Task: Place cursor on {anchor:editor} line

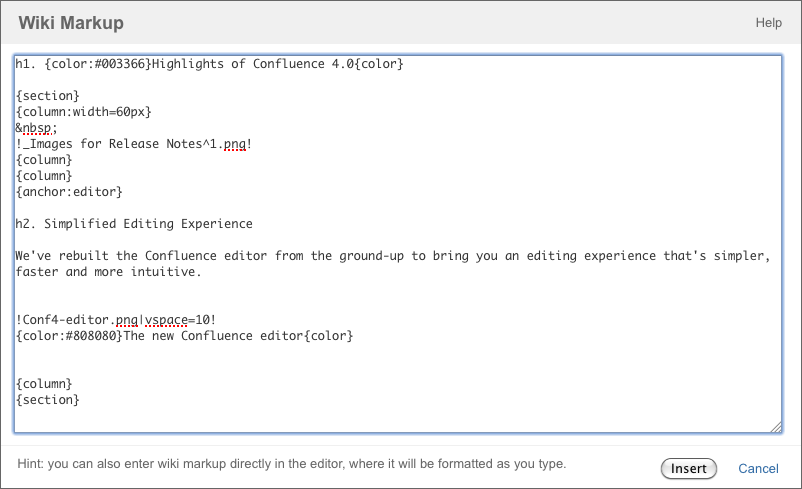Action: coord(69,192)
